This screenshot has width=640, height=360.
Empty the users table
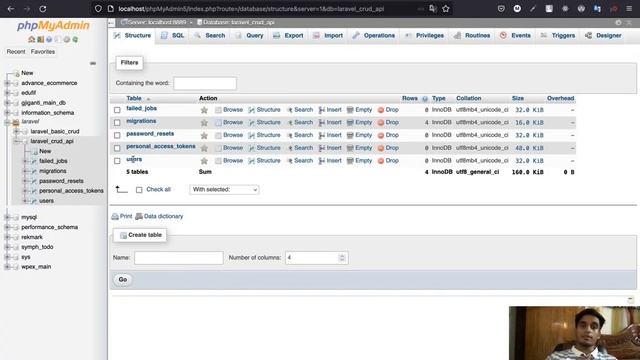pos(360,161)
